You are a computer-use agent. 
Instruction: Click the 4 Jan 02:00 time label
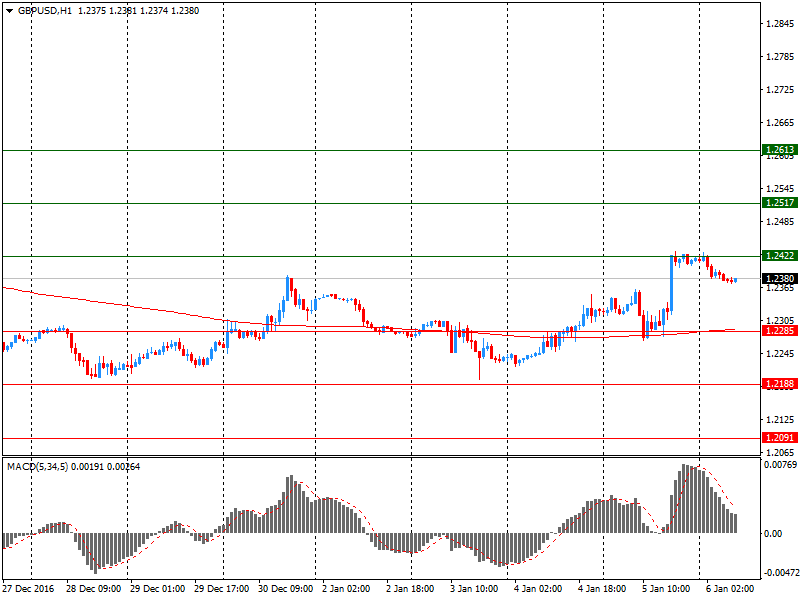[x=538, y=589]
